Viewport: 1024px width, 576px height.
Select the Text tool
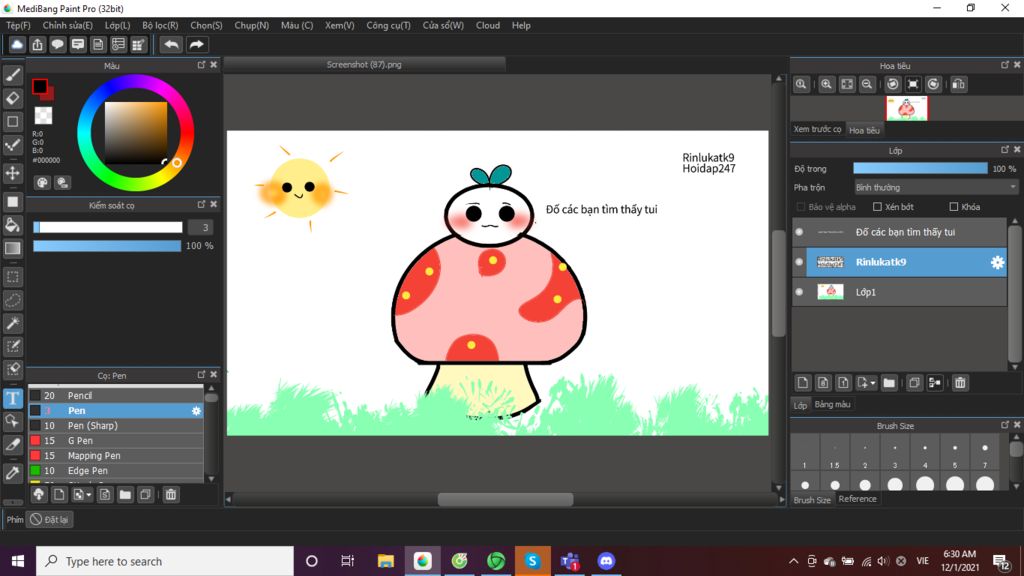click(12, 398)
